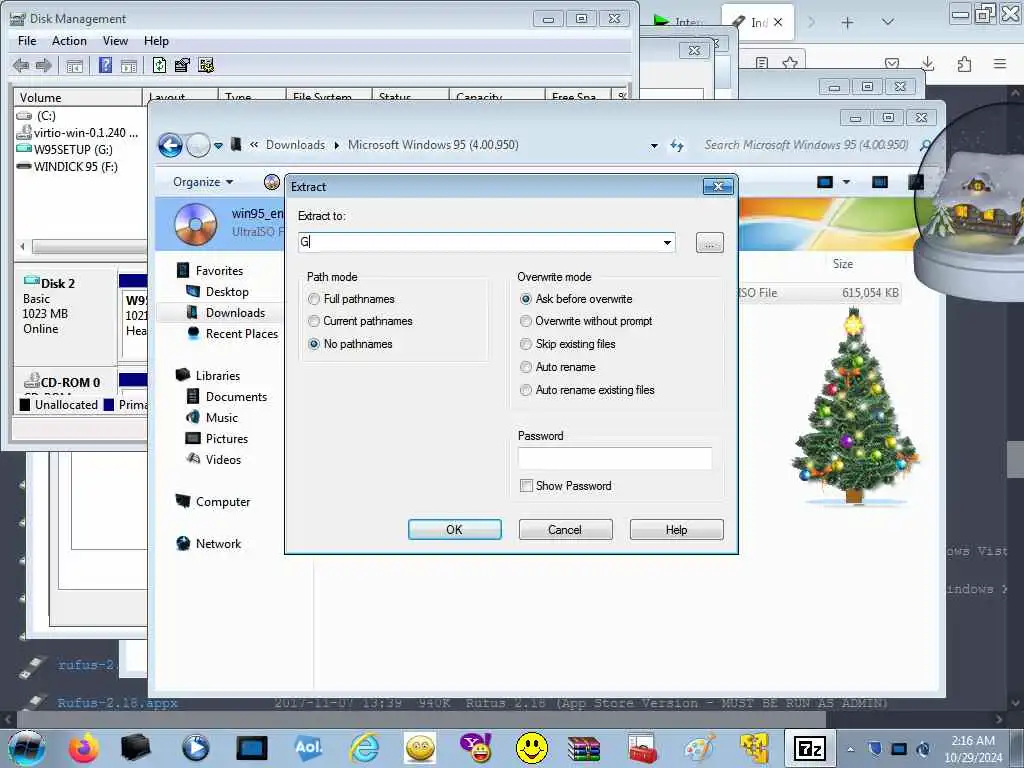The image size is (1024, 768).
Task: Open Firefox list all tabs chevron
Action: (x=888, y=23)
